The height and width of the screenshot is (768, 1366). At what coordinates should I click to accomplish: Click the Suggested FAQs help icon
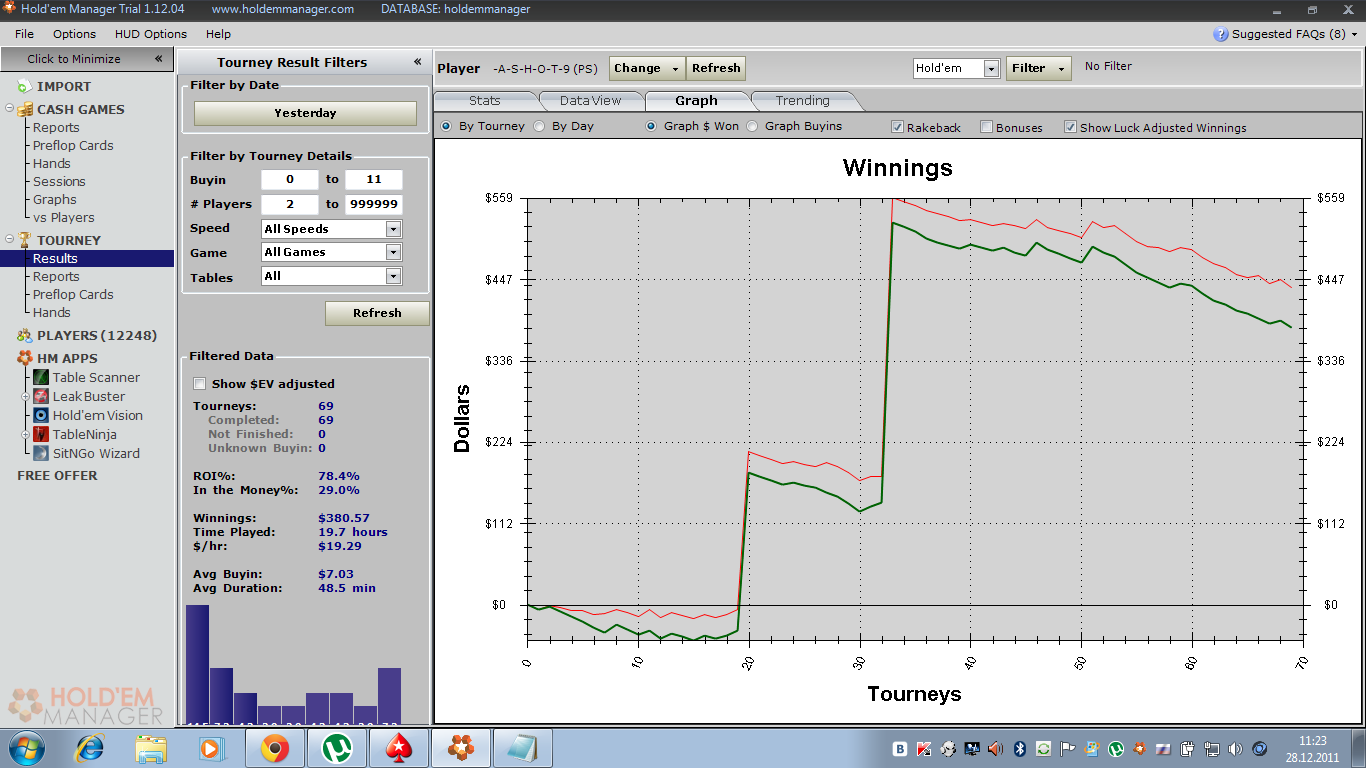[x=1220, y=34]
